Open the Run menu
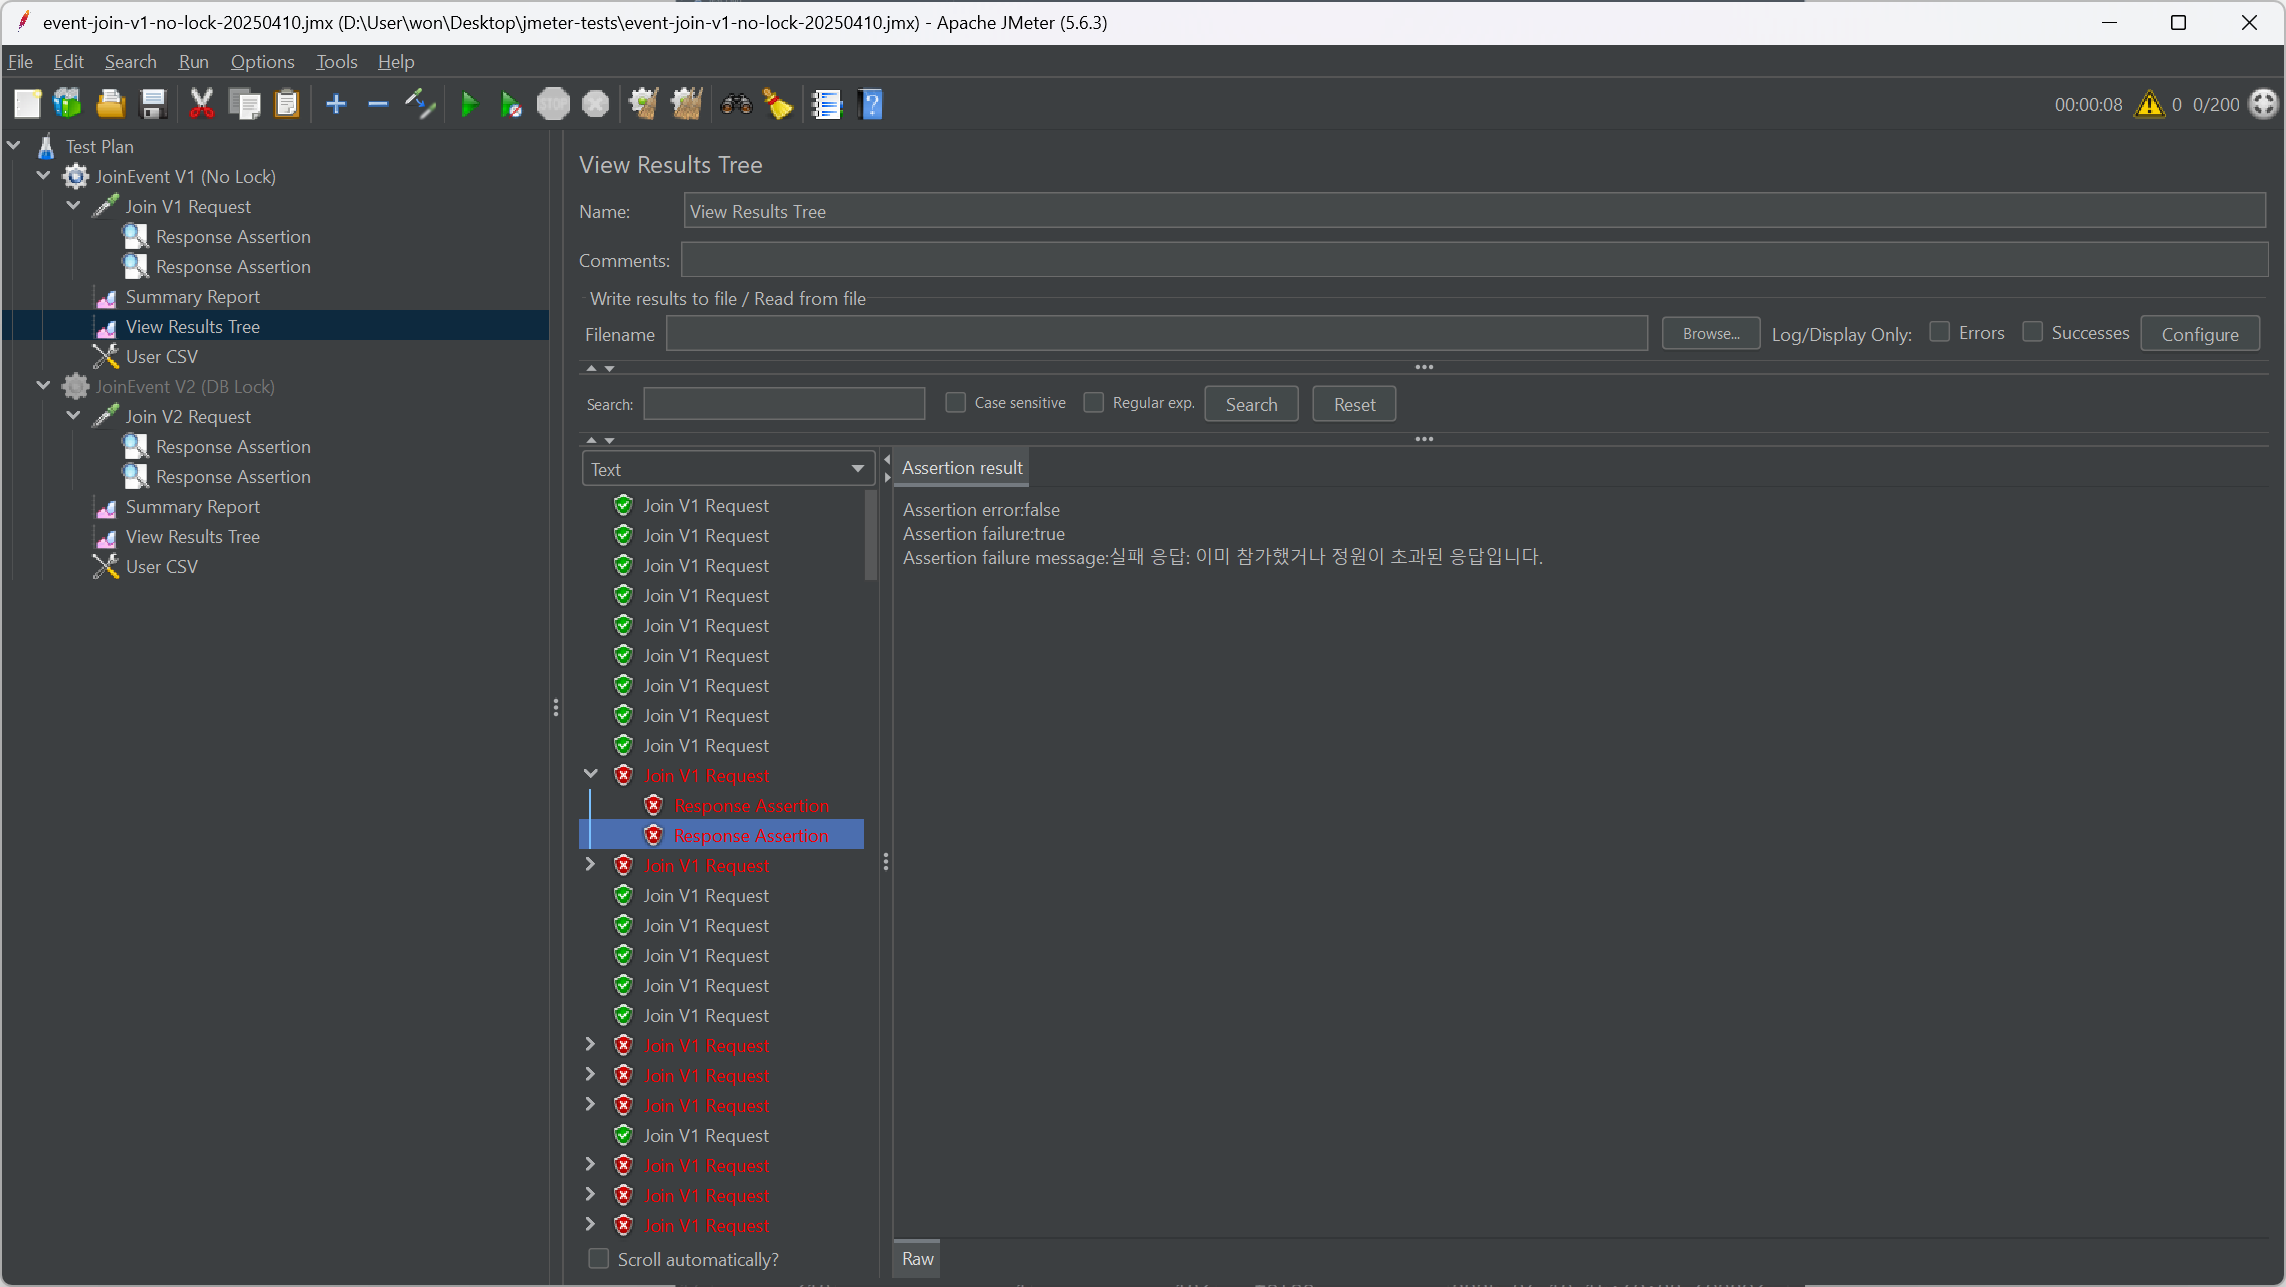The height and width of the screenshot is (1287, 2286). [x=193, y=62]
